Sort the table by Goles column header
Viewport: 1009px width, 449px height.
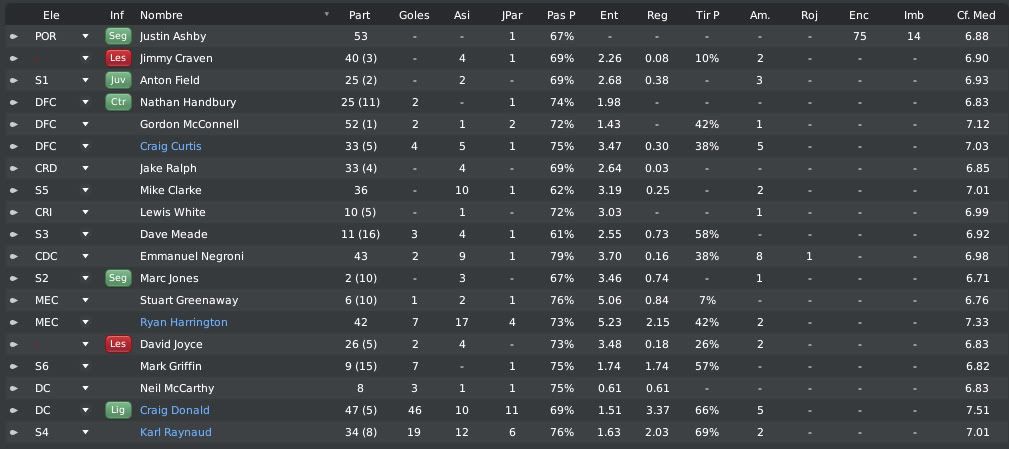pos(414,15)
